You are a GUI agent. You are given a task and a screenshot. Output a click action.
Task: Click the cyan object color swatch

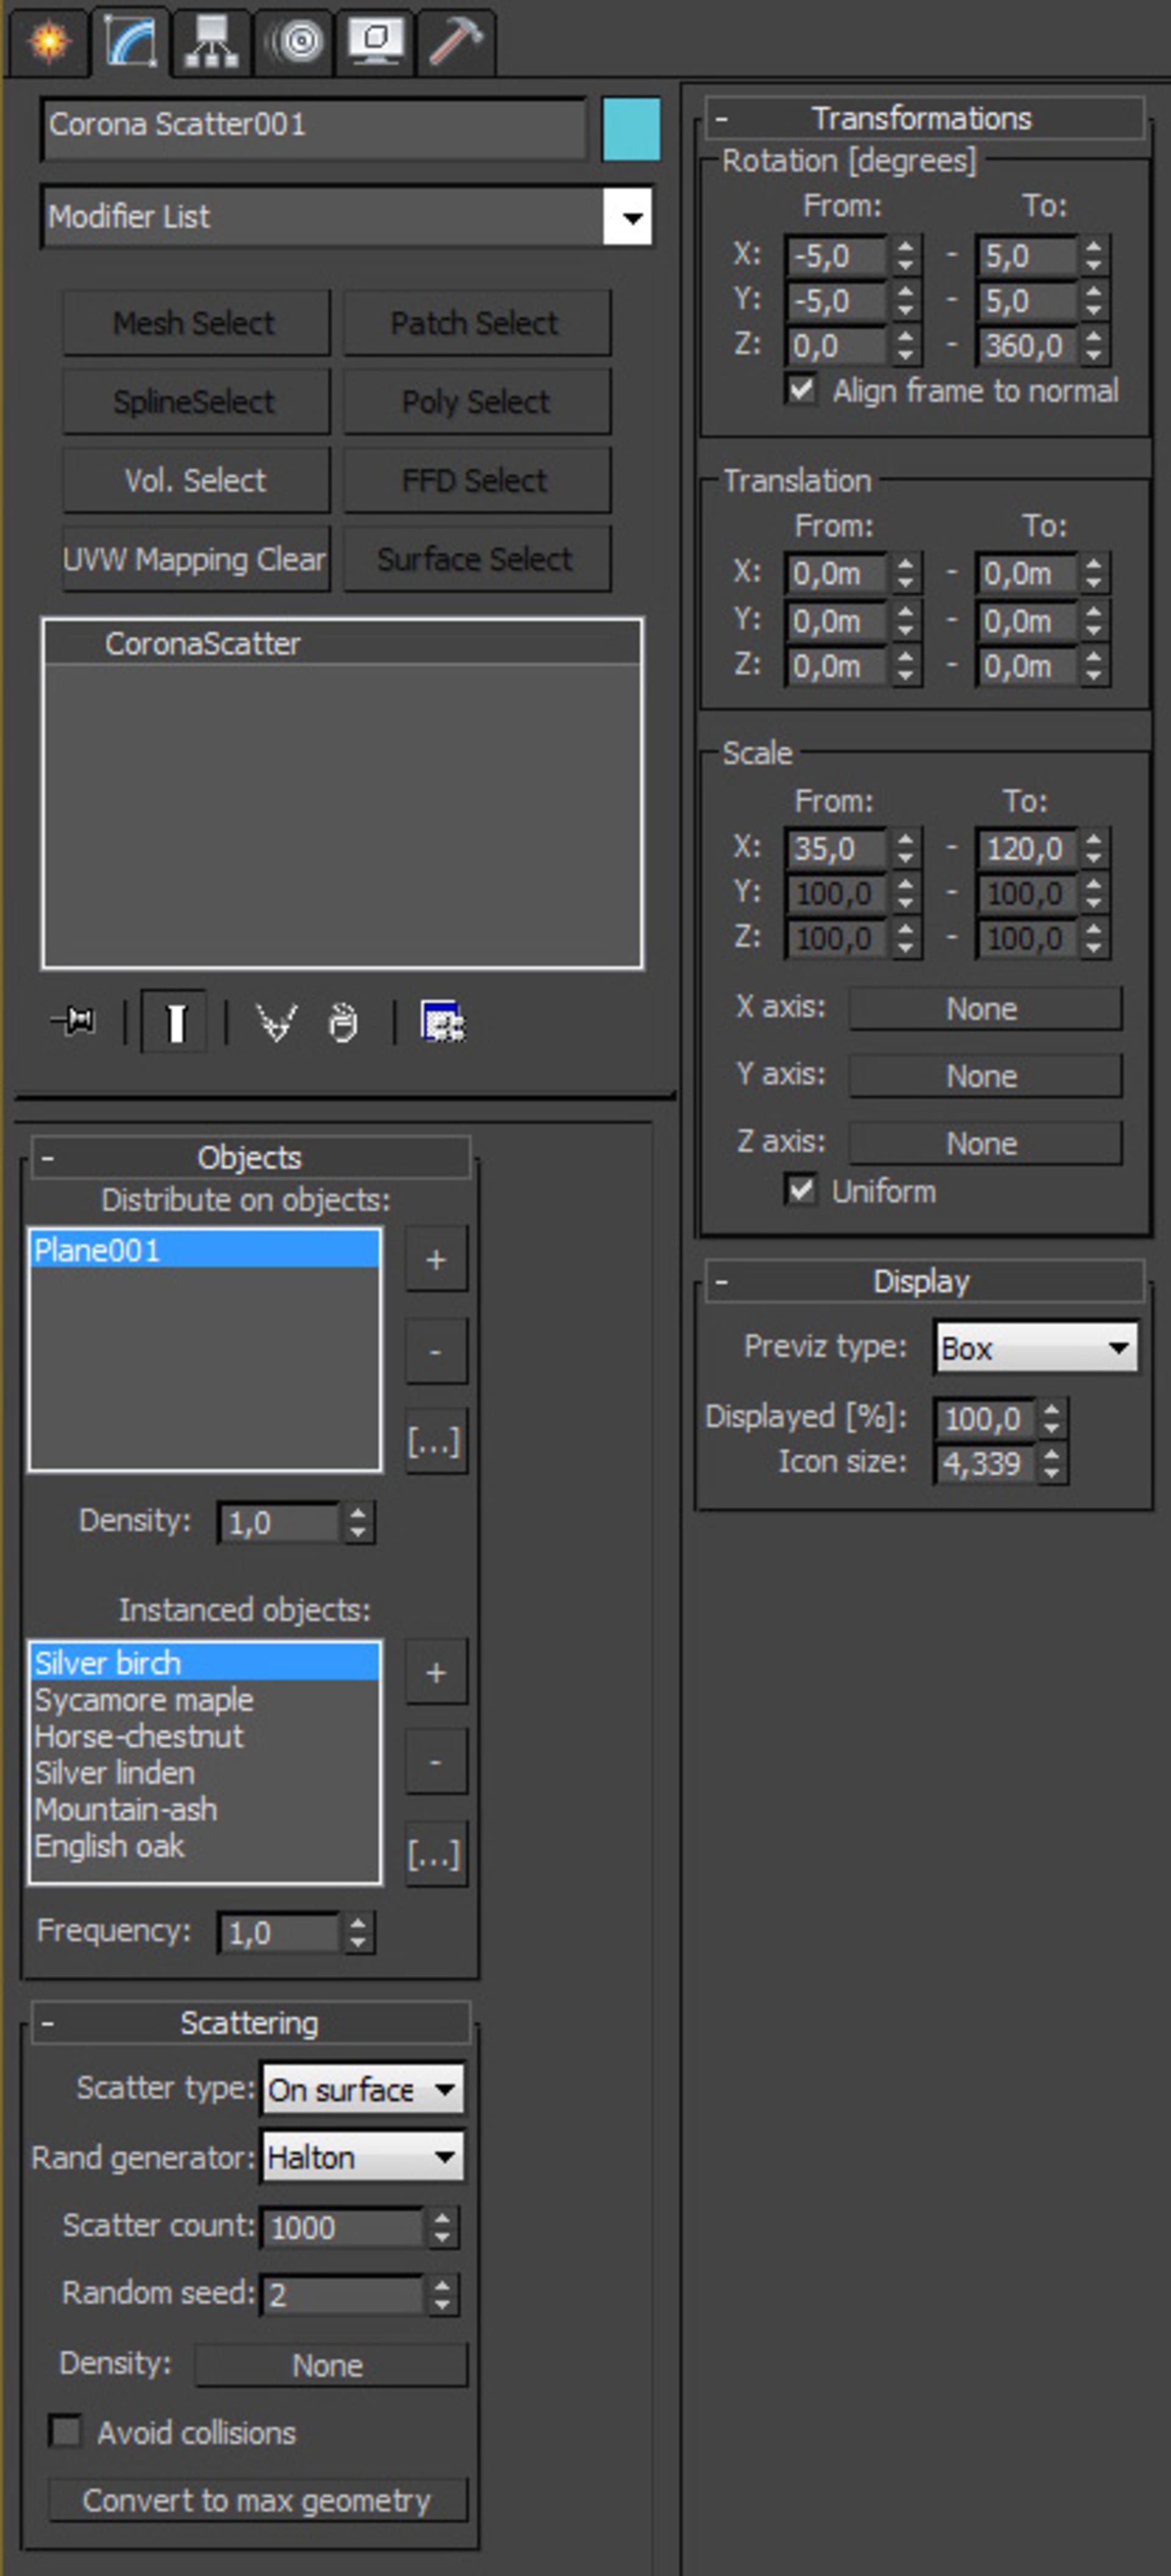[x=631, y=128]
